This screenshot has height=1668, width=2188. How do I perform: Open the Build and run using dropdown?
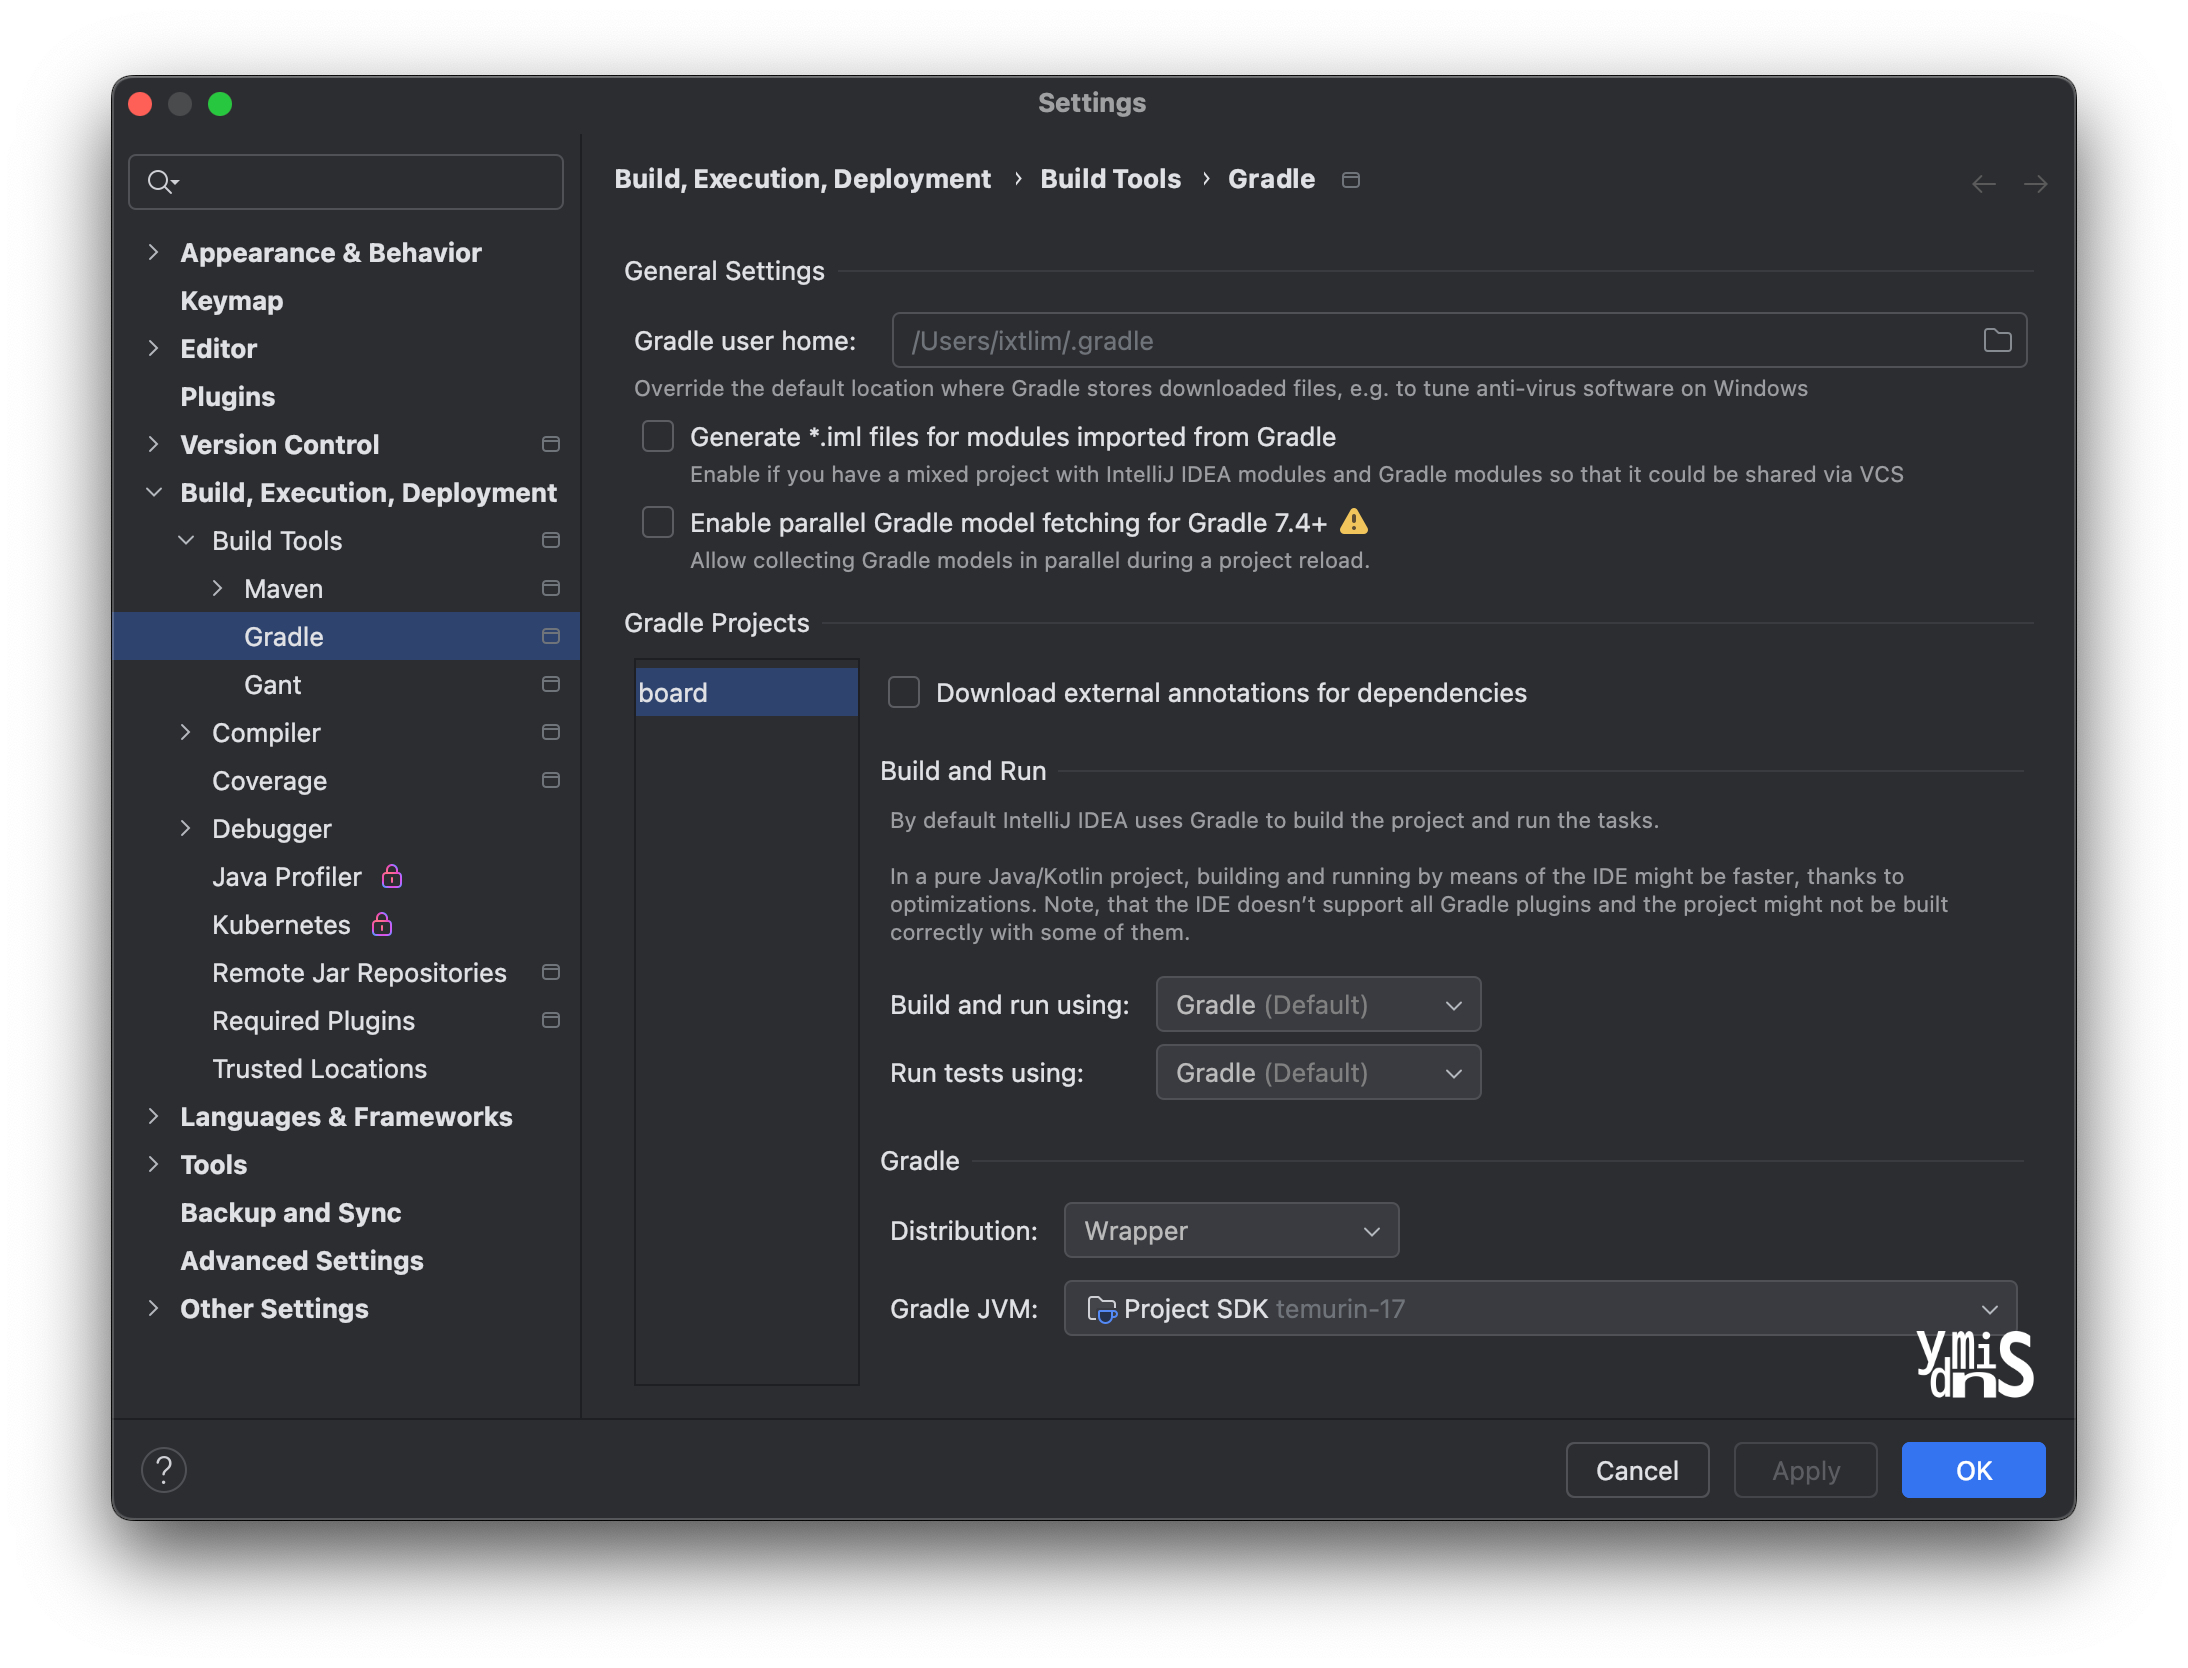click(x=1317, y=1005)
